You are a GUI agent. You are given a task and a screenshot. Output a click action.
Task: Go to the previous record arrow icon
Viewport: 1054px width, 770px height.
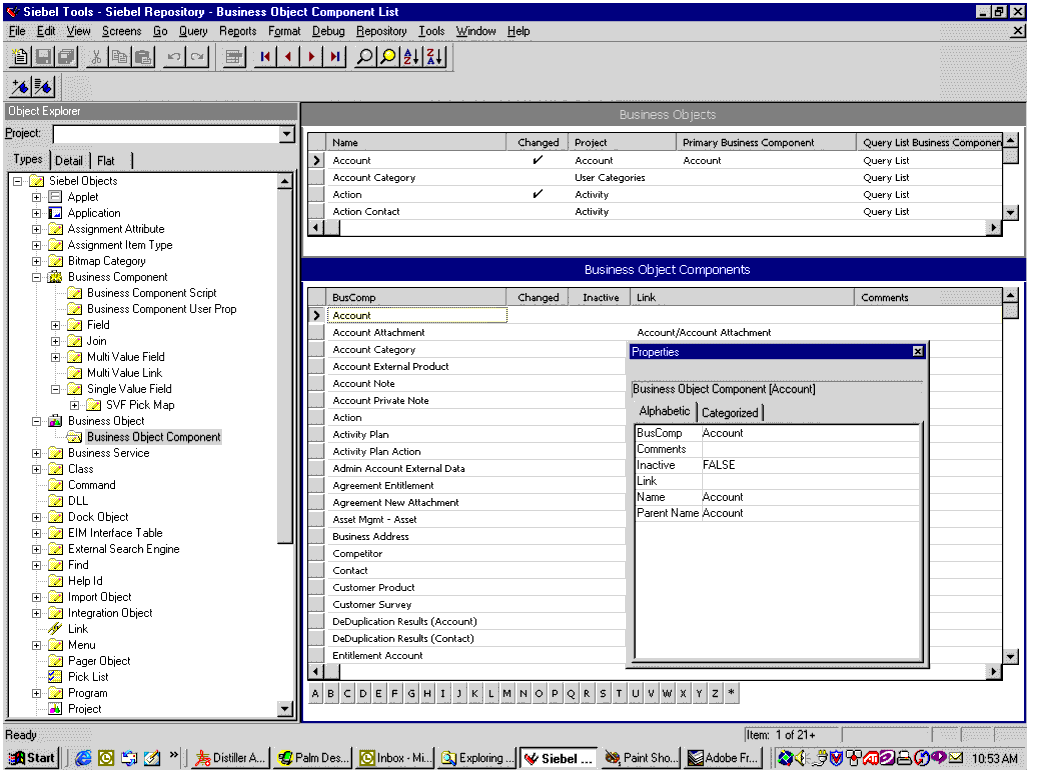(x=288, y=57)
